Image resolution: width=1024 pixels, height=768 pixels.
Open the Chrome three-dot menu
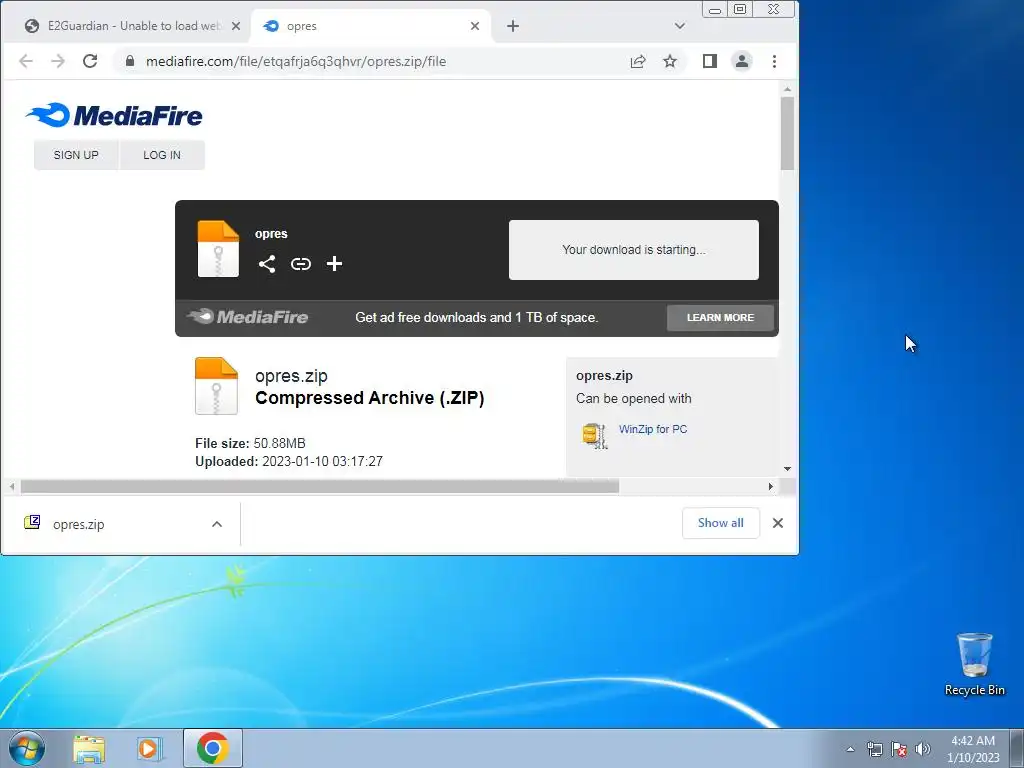coord(775,61)
